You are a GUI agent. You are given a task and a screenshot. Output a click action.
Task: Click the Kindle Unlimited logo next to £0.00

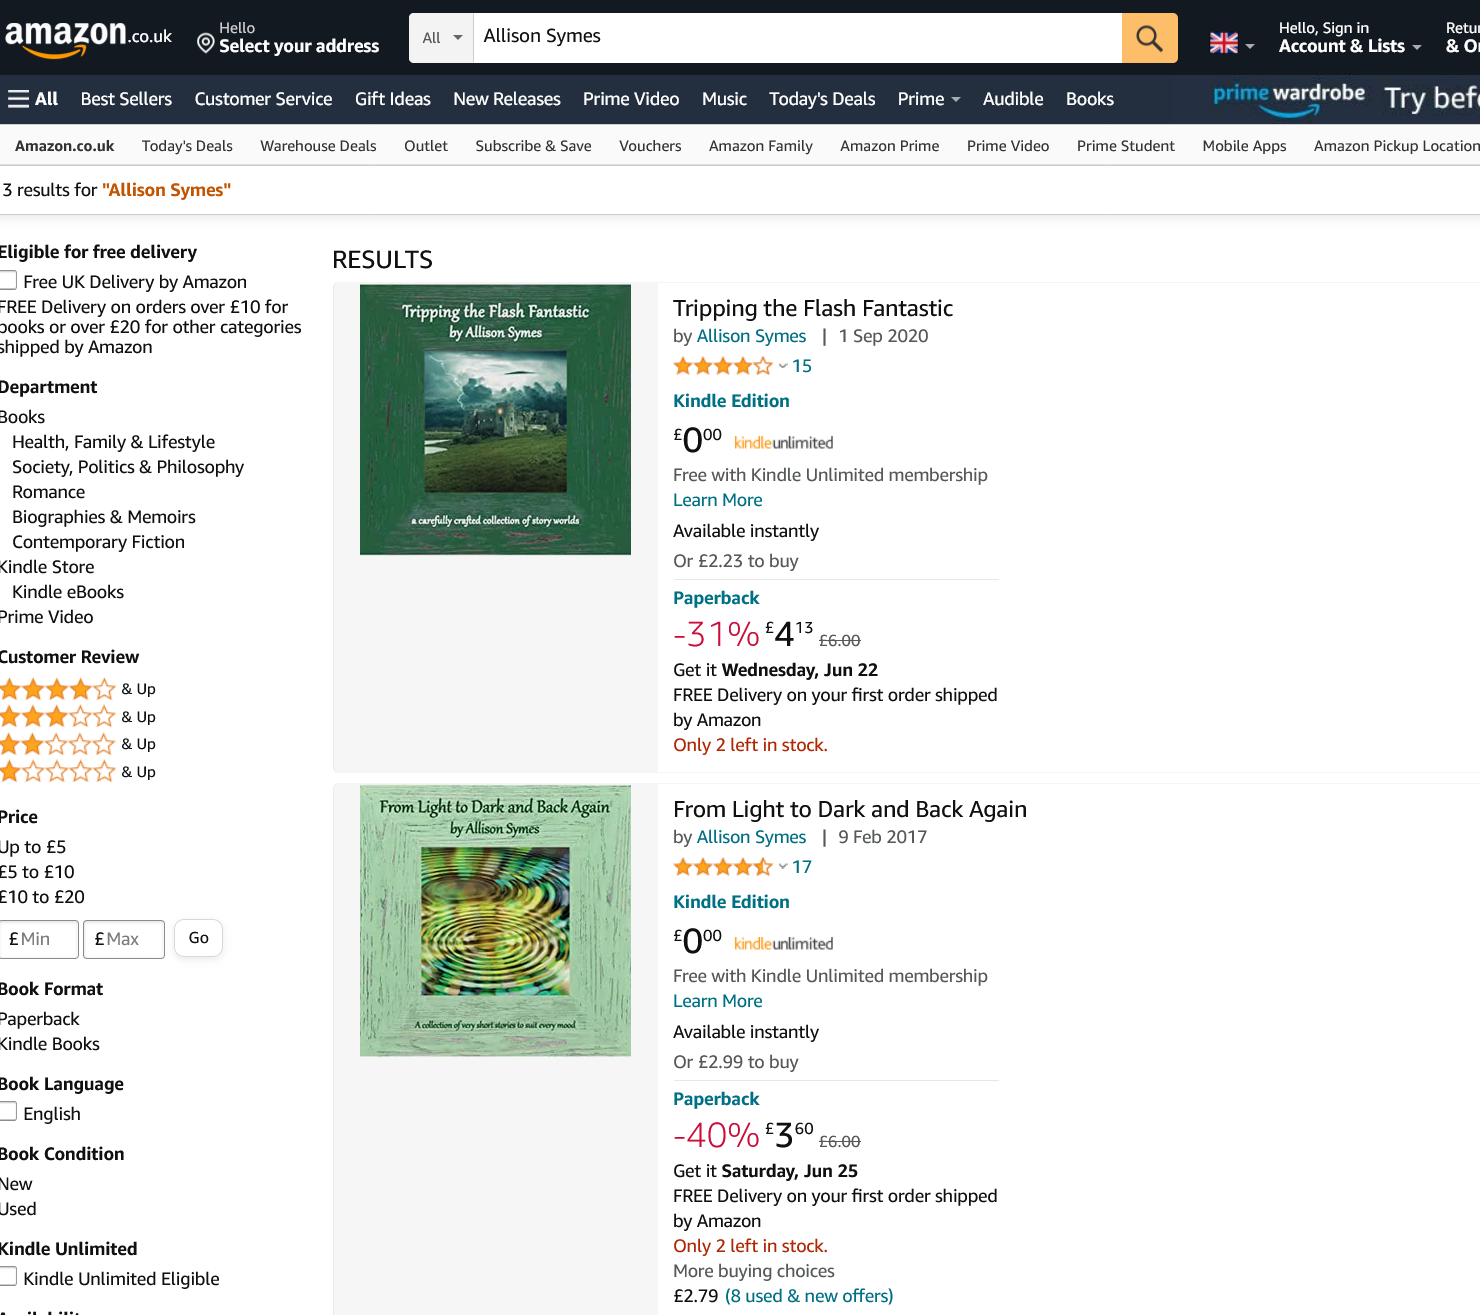point(783,441)
